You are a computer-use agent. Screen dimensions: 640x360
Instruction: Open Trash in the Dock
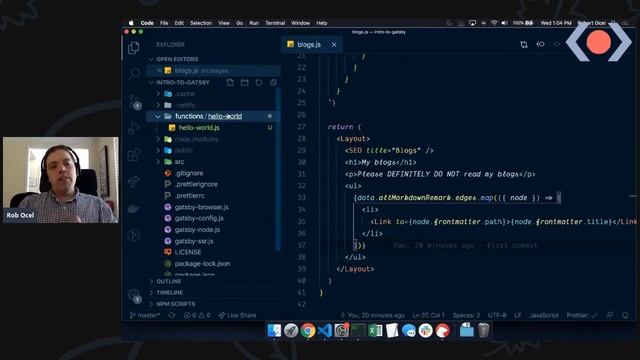point(483,330)
